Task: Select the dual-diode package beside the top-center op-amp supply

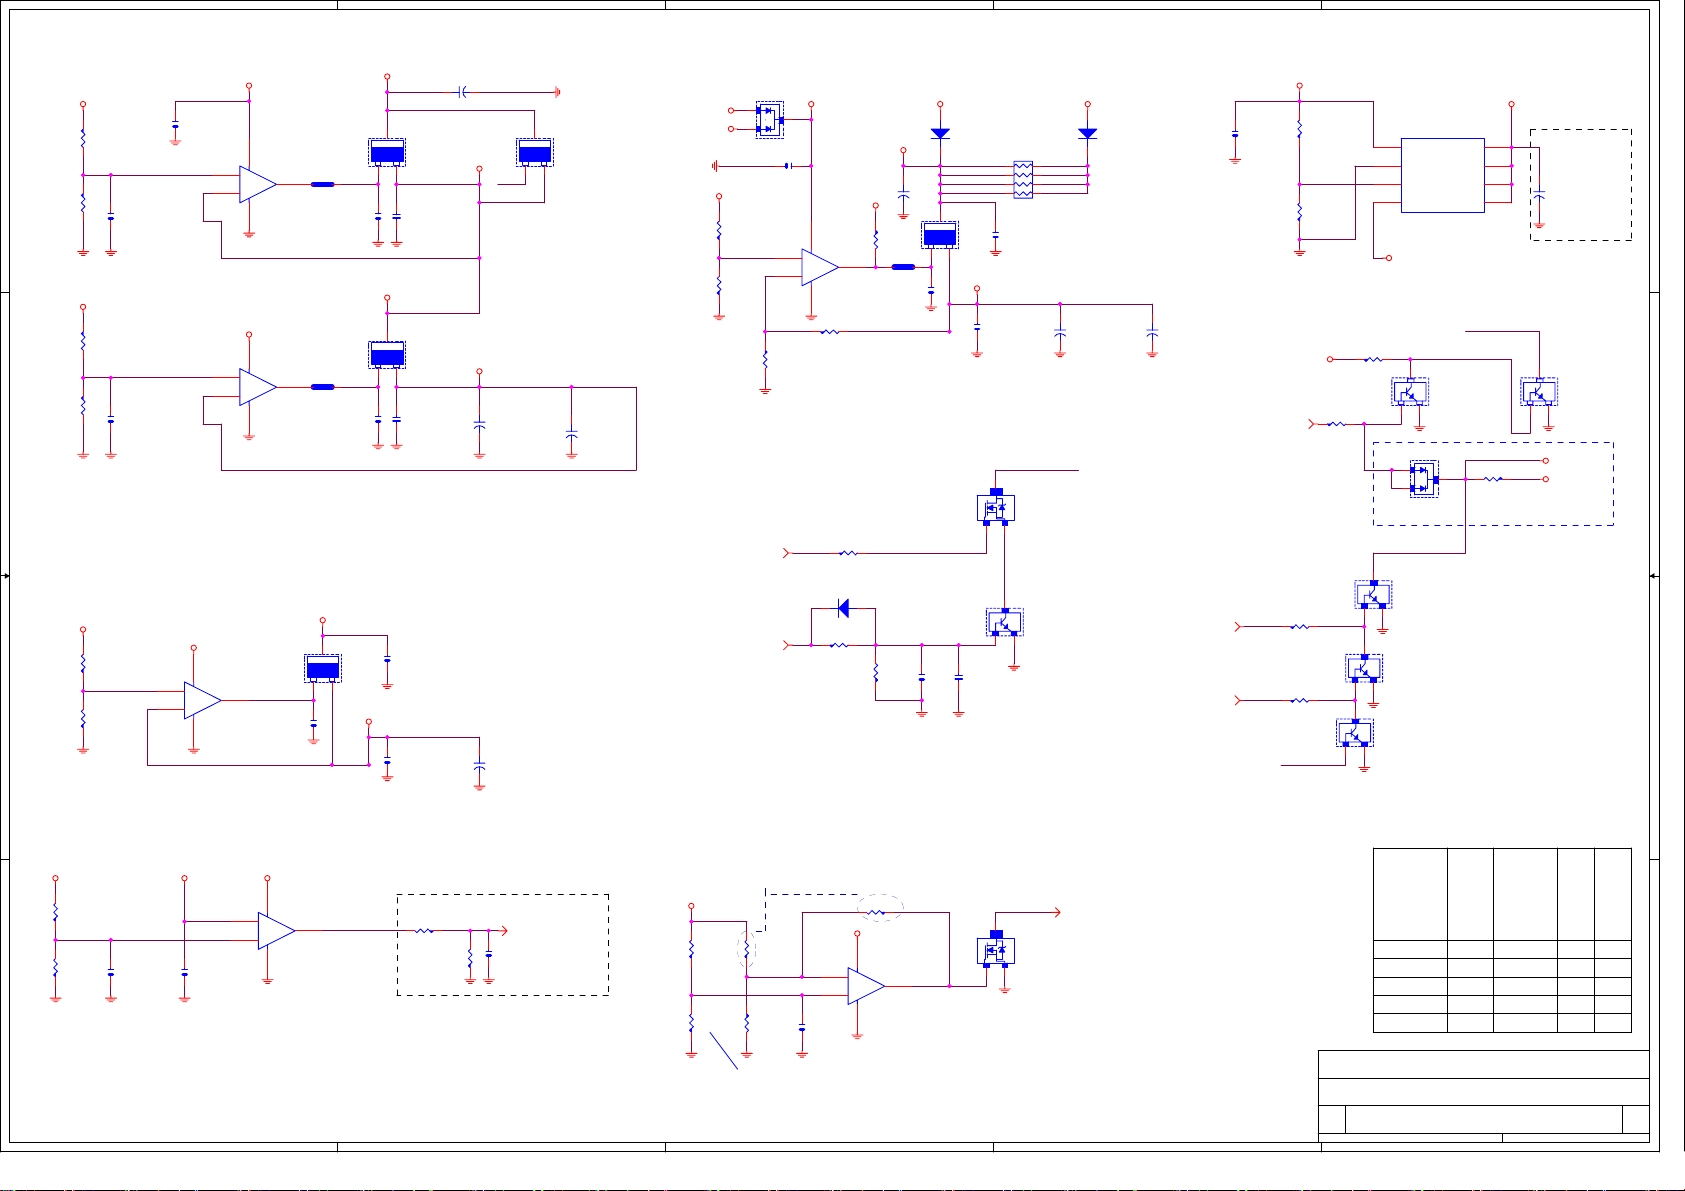Action: pyautogui.click(x=769, y=120)
